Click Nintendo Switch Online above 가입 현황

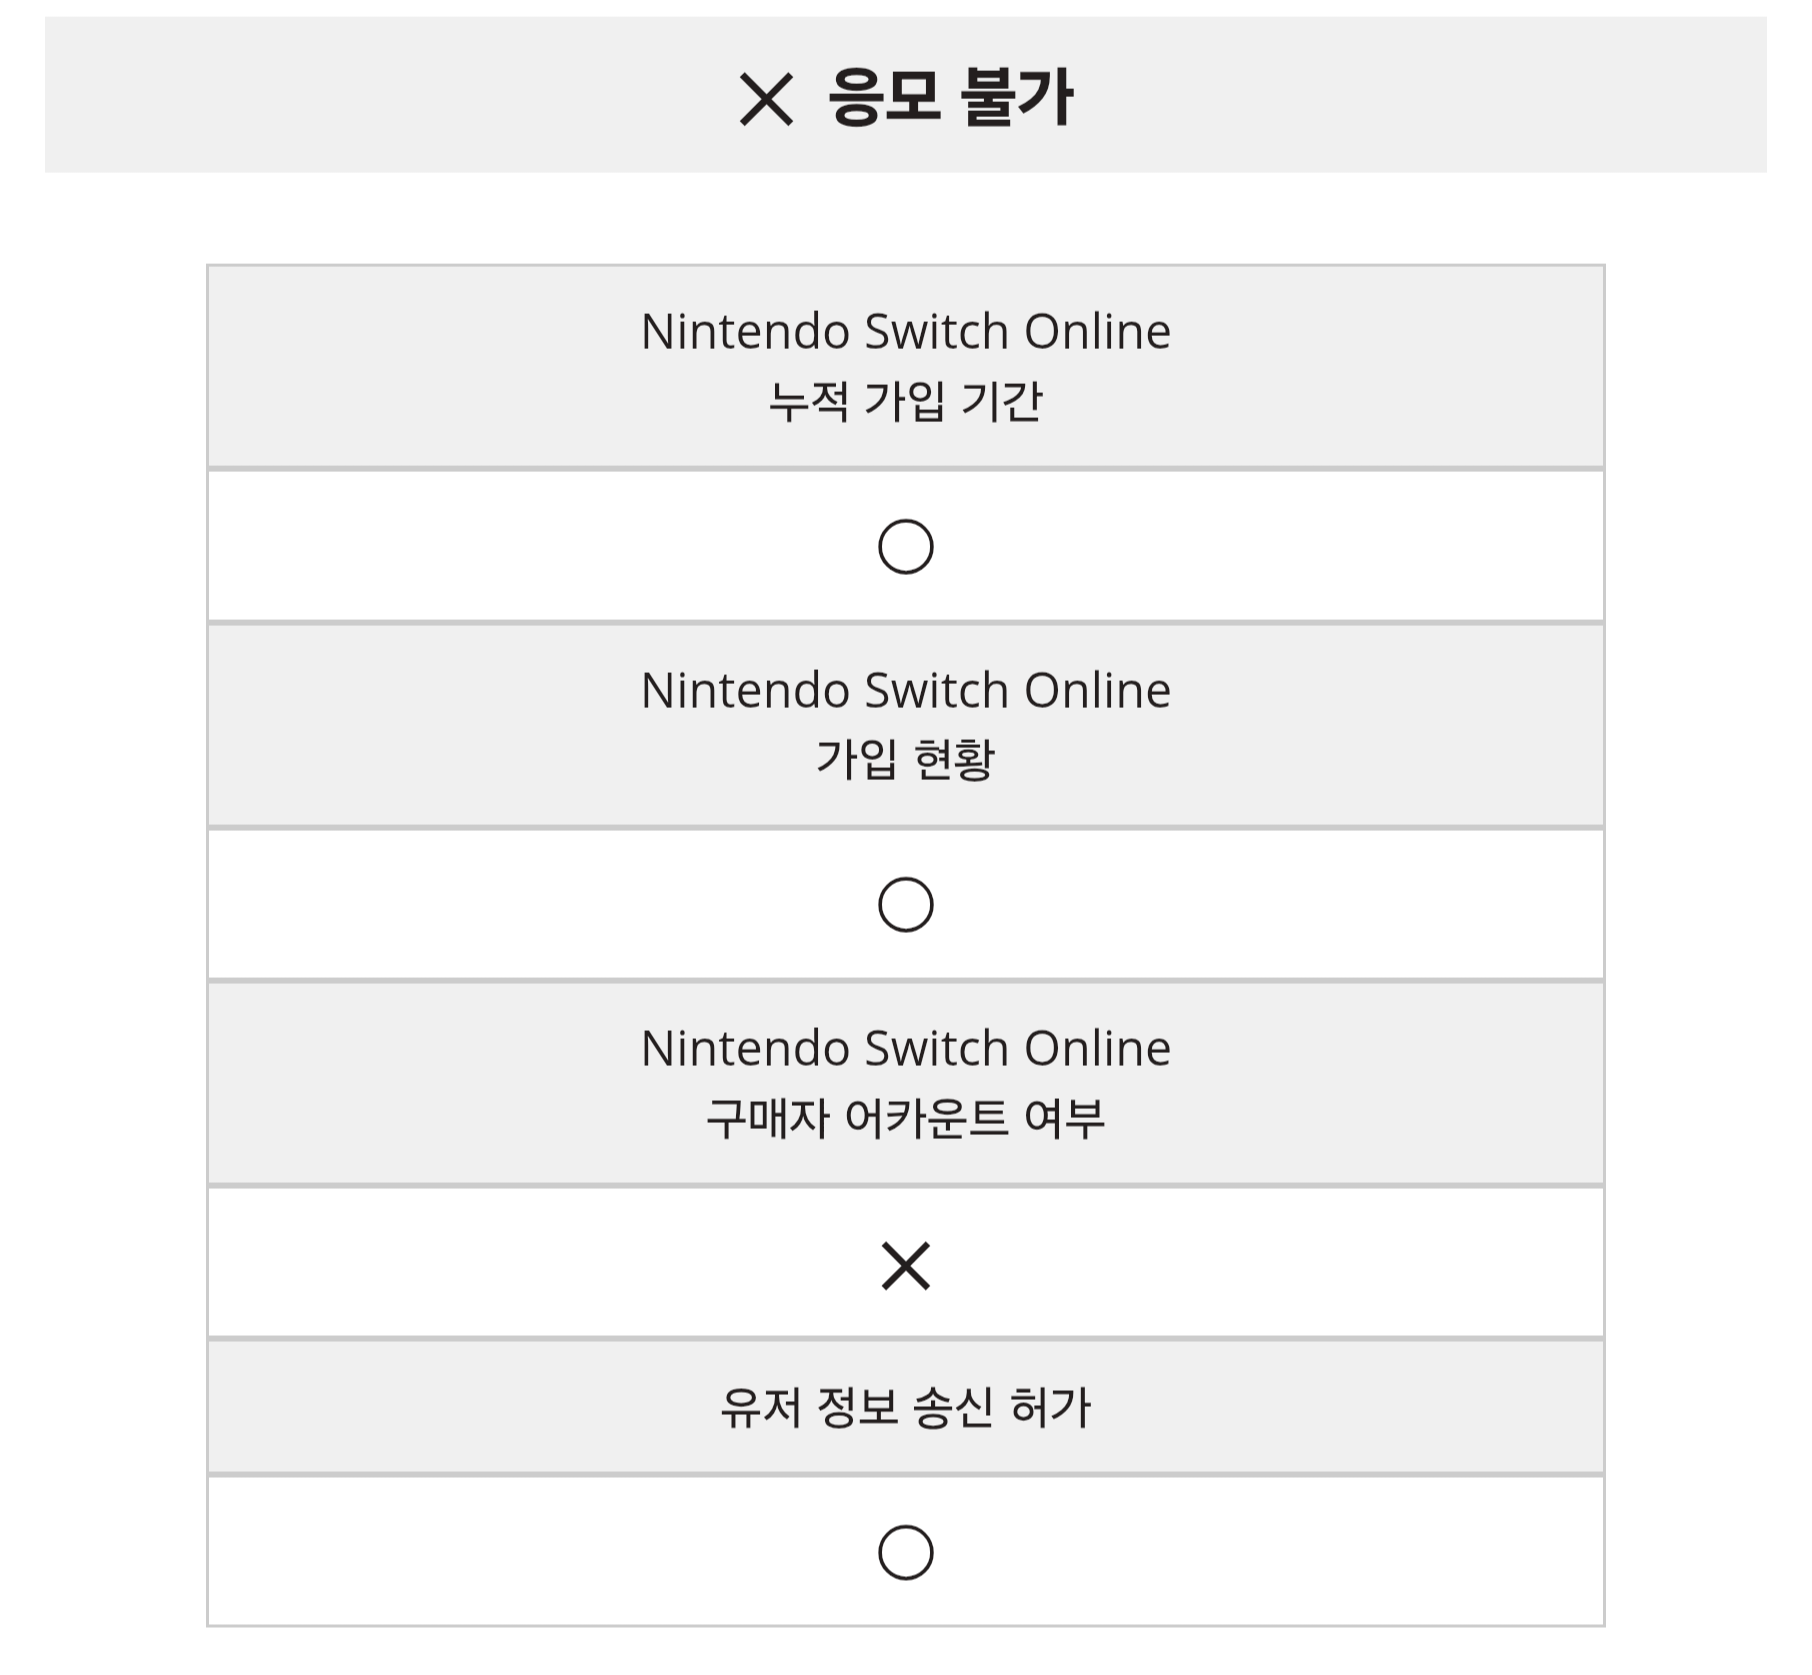[905, 690]
